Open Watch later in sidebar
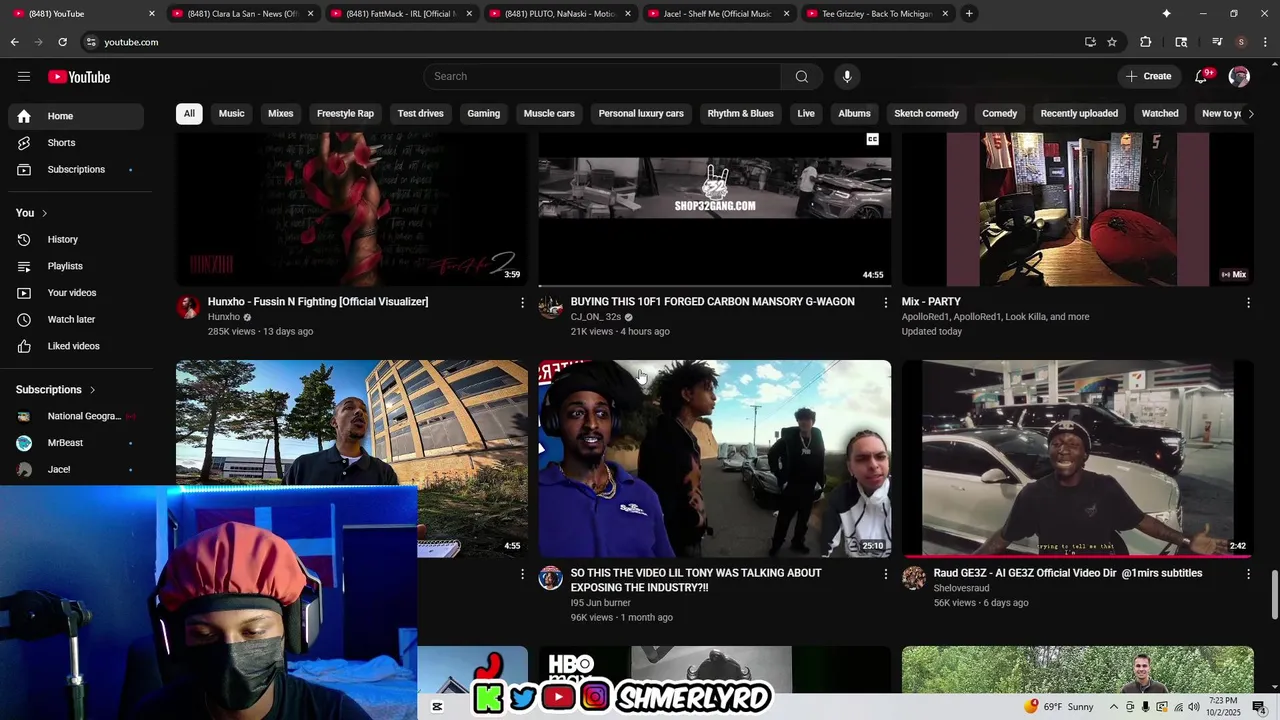The width and height of the screenshot is (1280, 720). (76, 320)
